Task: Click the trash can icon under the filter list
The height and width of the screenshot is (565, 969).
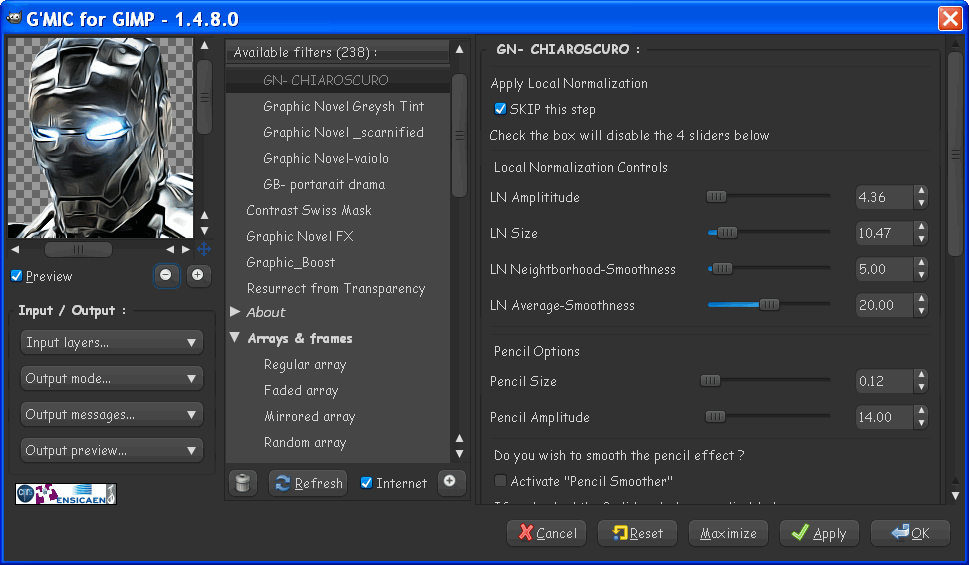Action: (243, 483)
